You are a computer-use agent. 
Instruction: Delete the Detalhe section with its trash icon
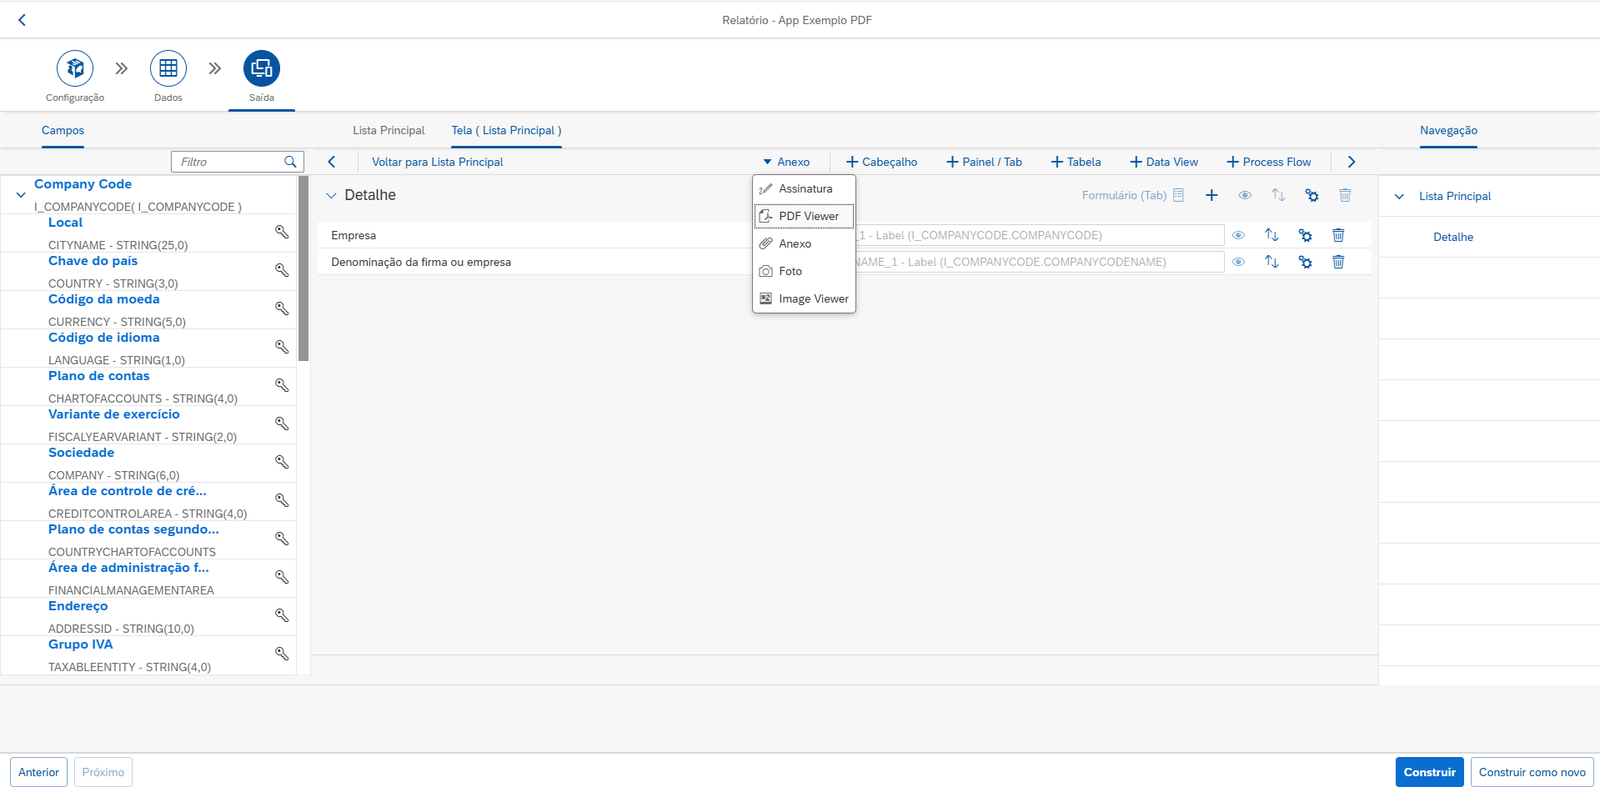tap(1345, 195)
